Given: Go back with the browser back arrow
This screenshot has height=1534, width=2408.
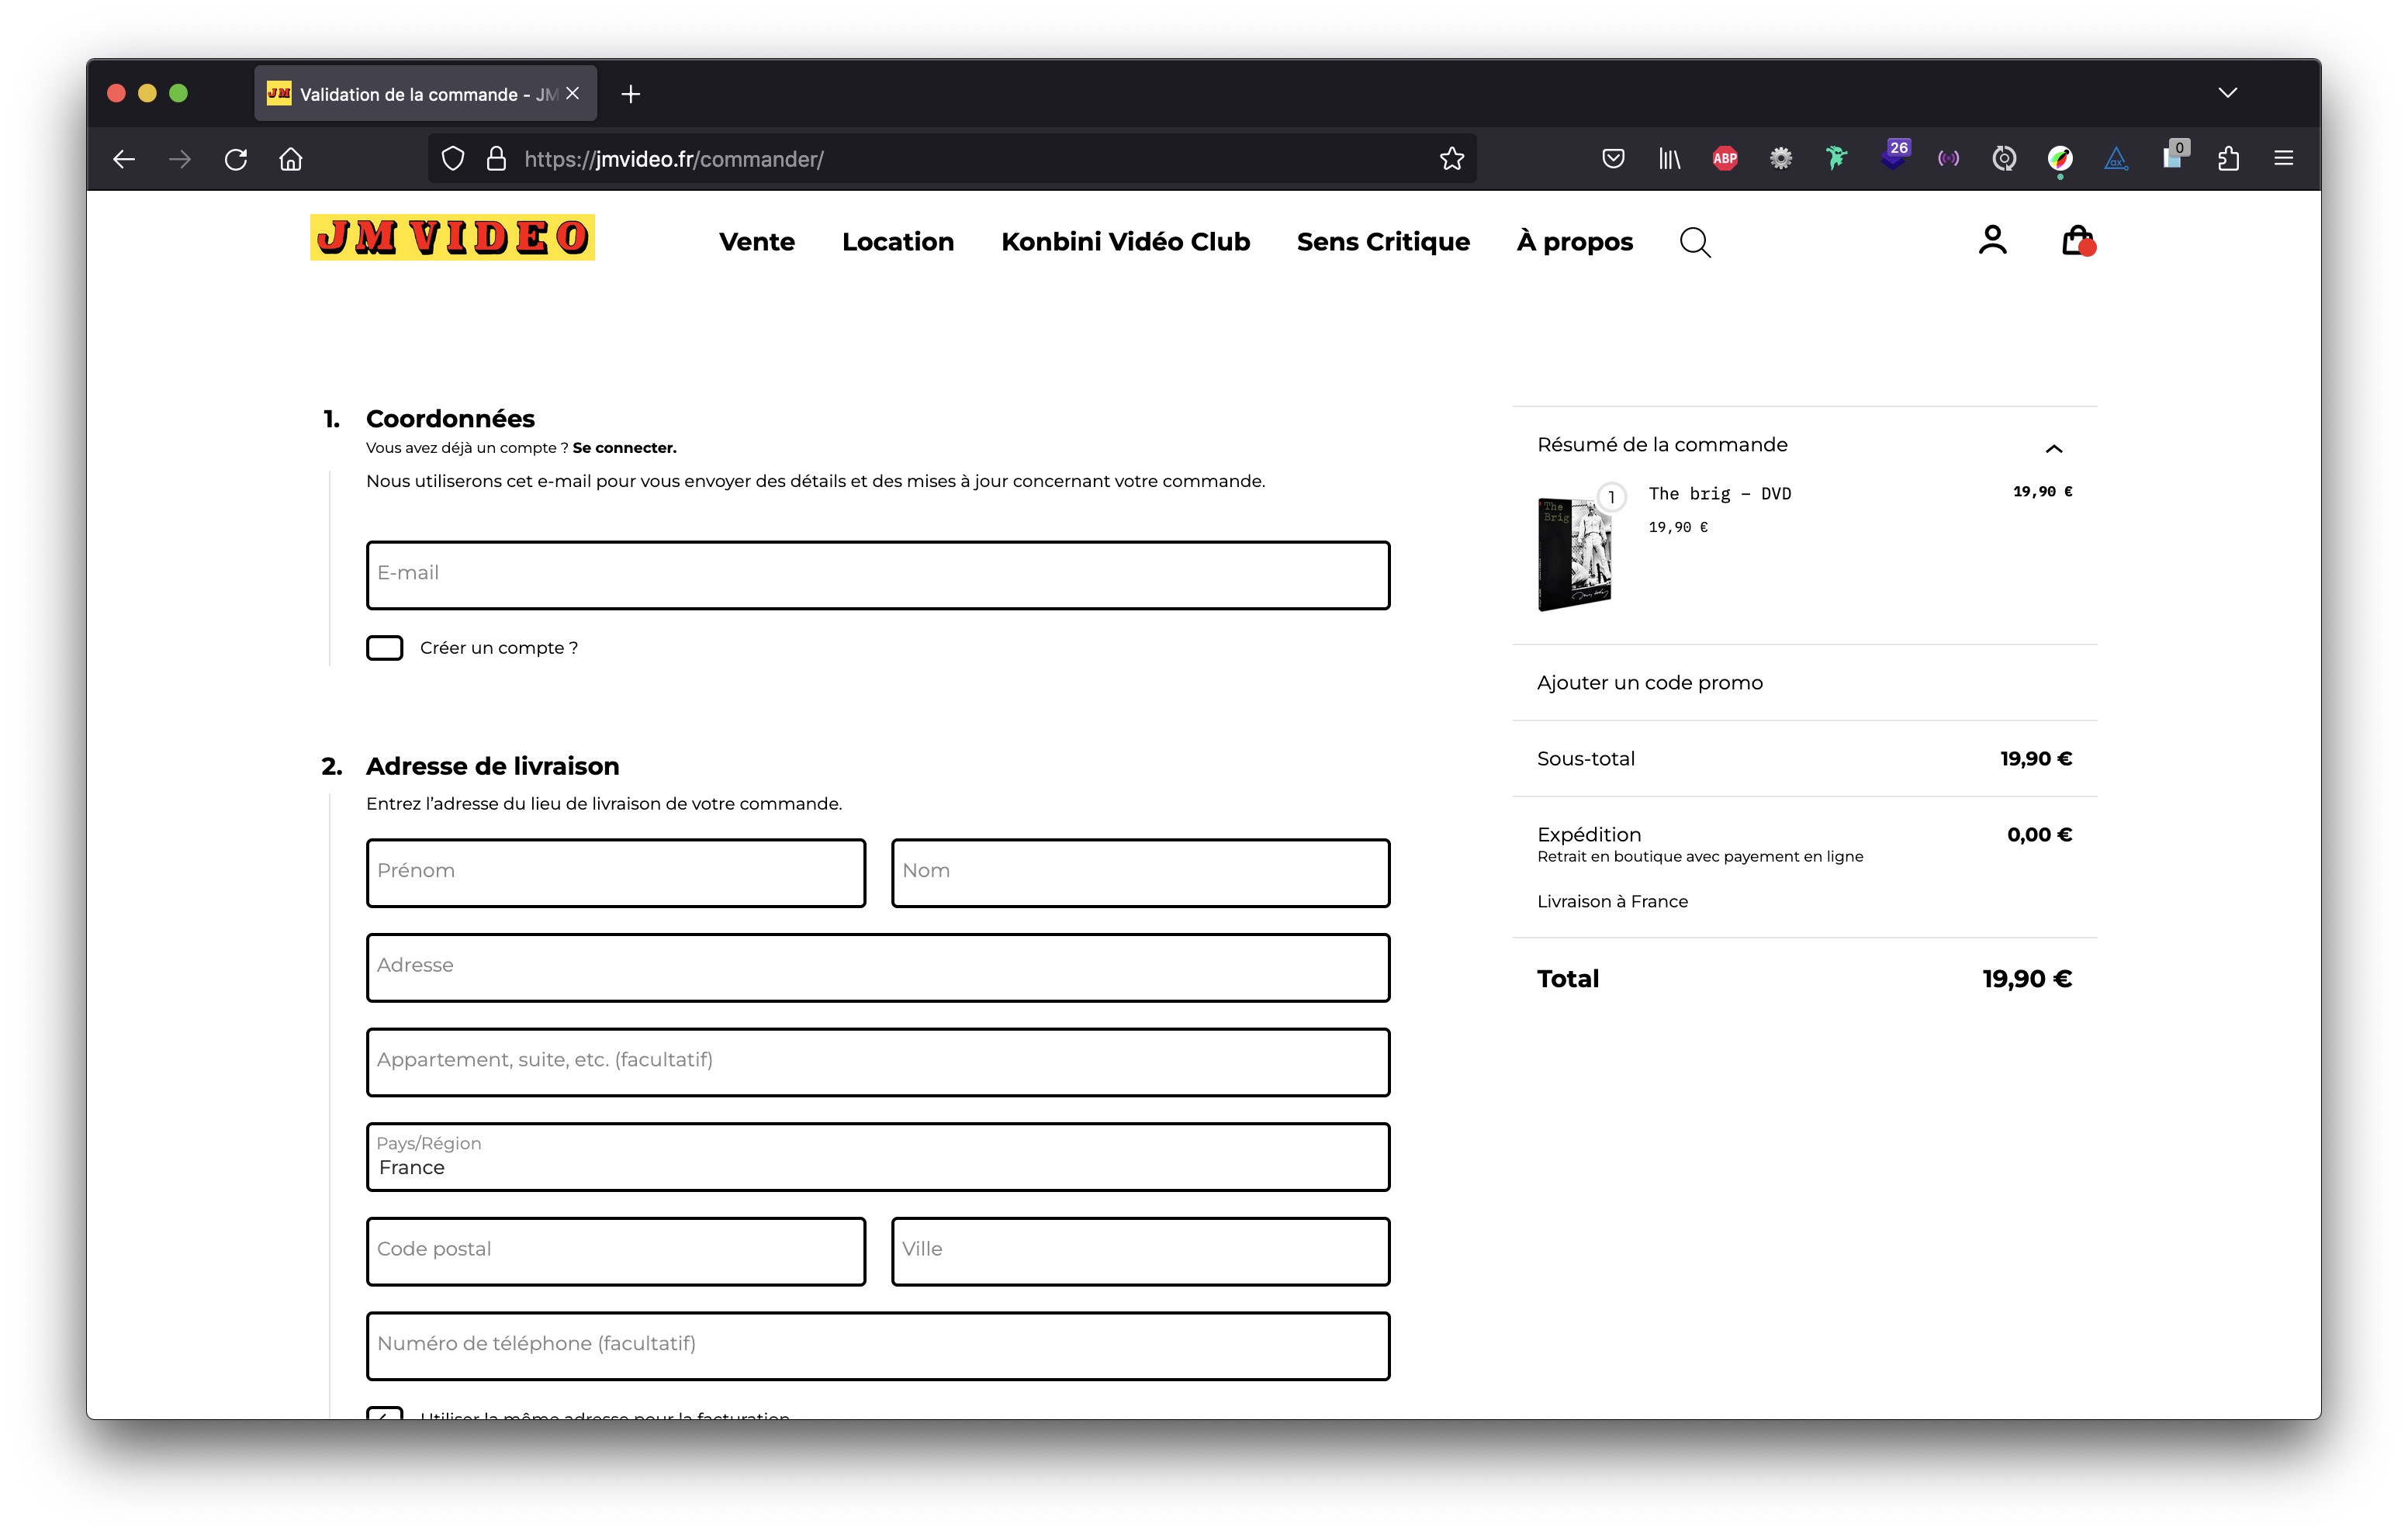Looking at the screenshot, I should 124,159.
